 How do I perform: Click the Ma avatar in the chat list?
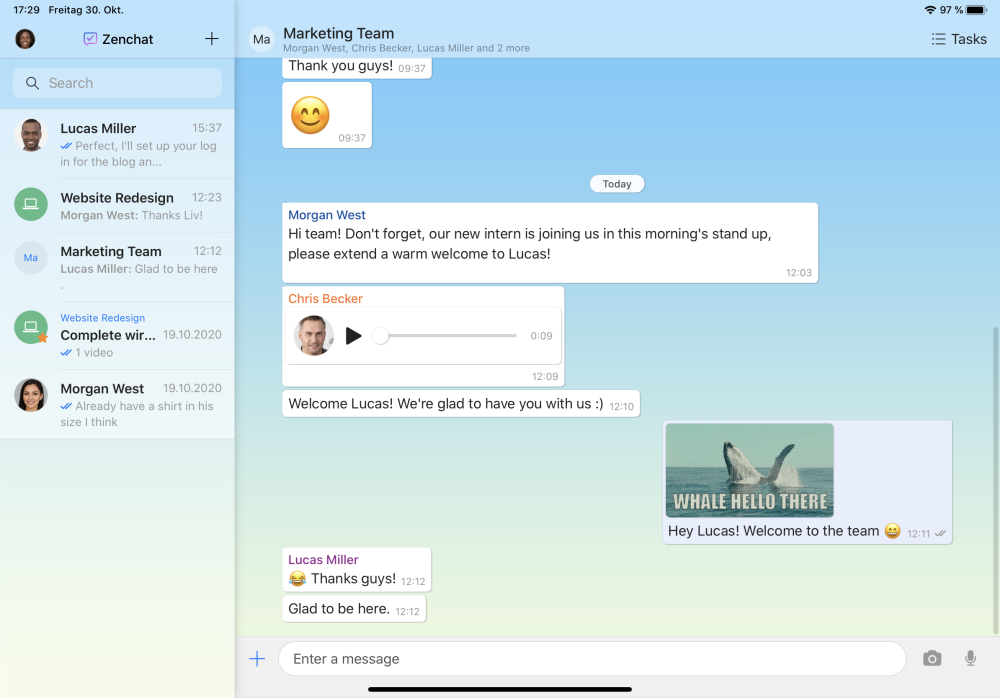click(31, 258)
